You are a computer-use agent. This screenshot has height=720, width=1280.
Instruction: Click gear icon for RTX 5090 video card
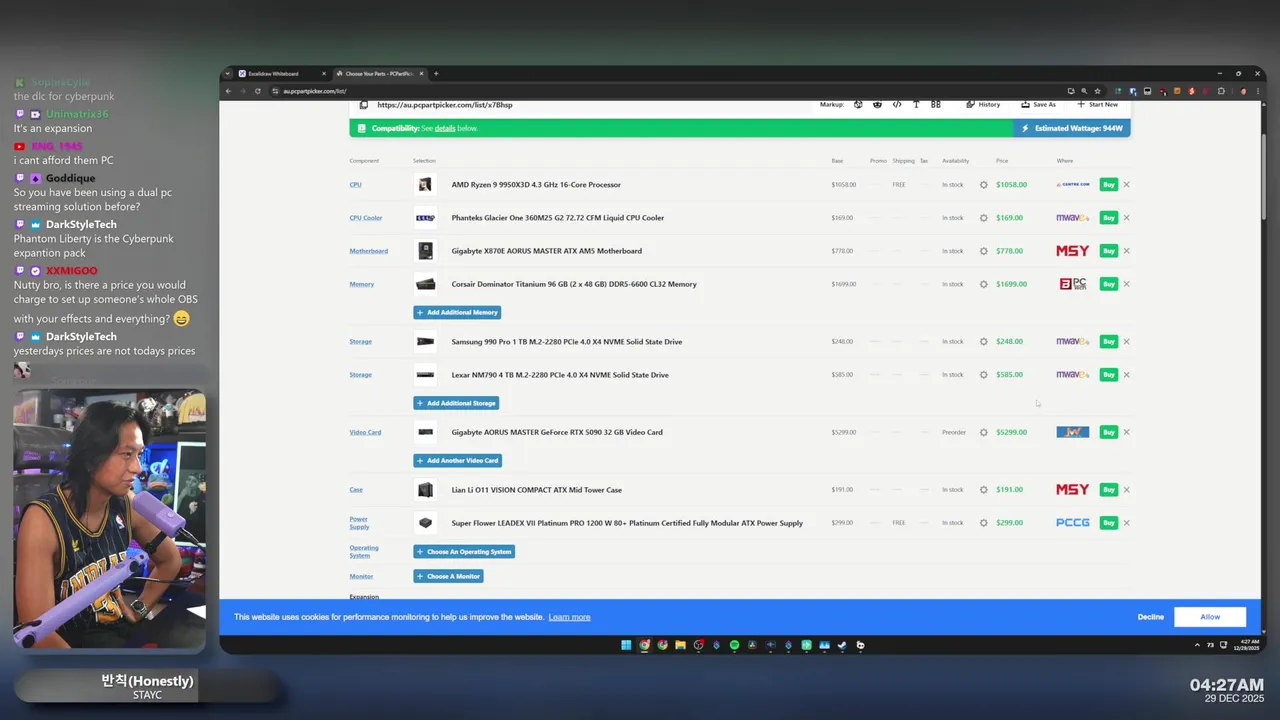(983, 432)
